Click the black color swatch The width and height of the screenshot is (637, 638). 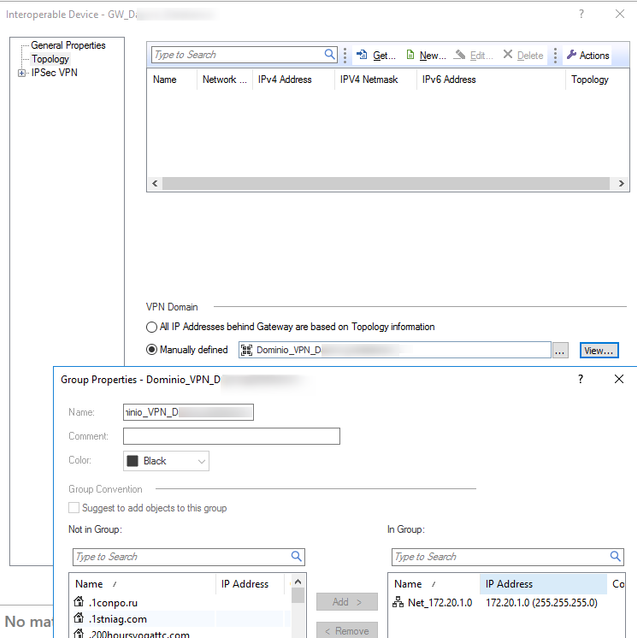pos(133,461)
